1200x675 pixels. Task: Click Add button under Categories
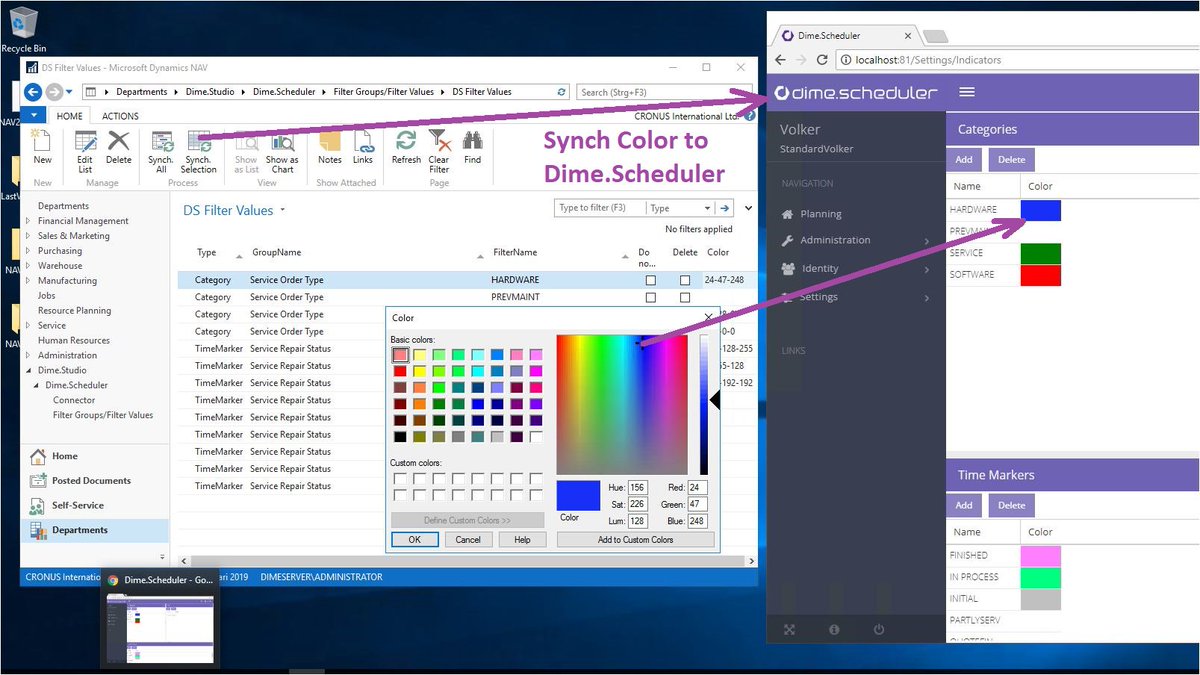point(964,159)
